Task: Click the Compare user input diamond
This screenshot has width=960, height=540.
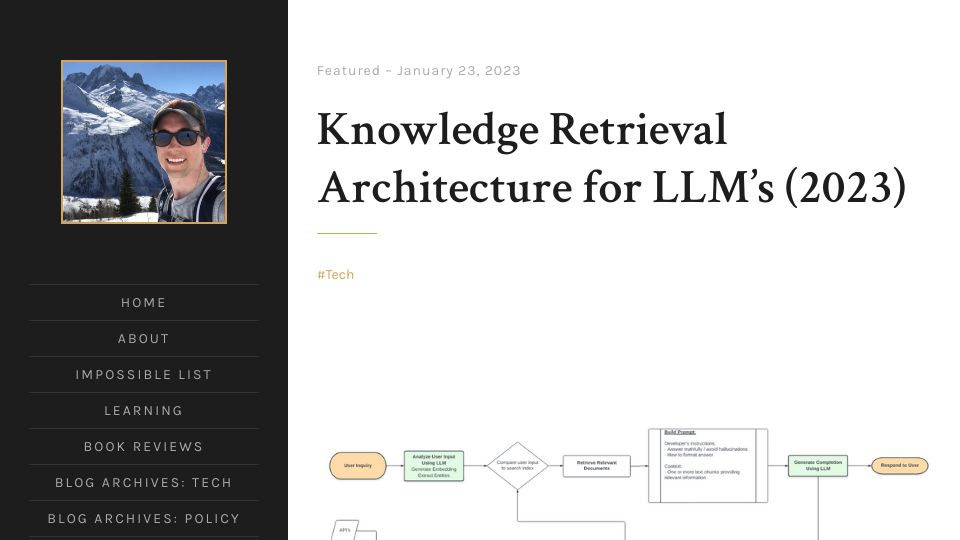Action: coord(517,465)
